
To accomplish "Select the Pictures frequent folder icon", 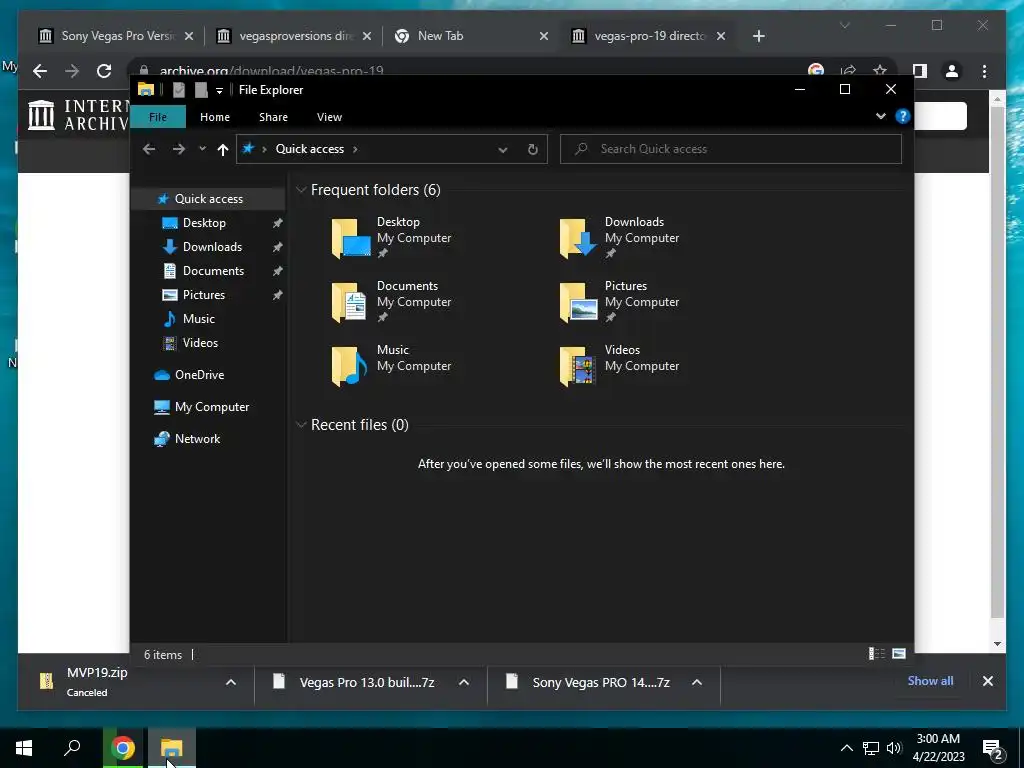I will pyautogui.click(x=579, y=302).
